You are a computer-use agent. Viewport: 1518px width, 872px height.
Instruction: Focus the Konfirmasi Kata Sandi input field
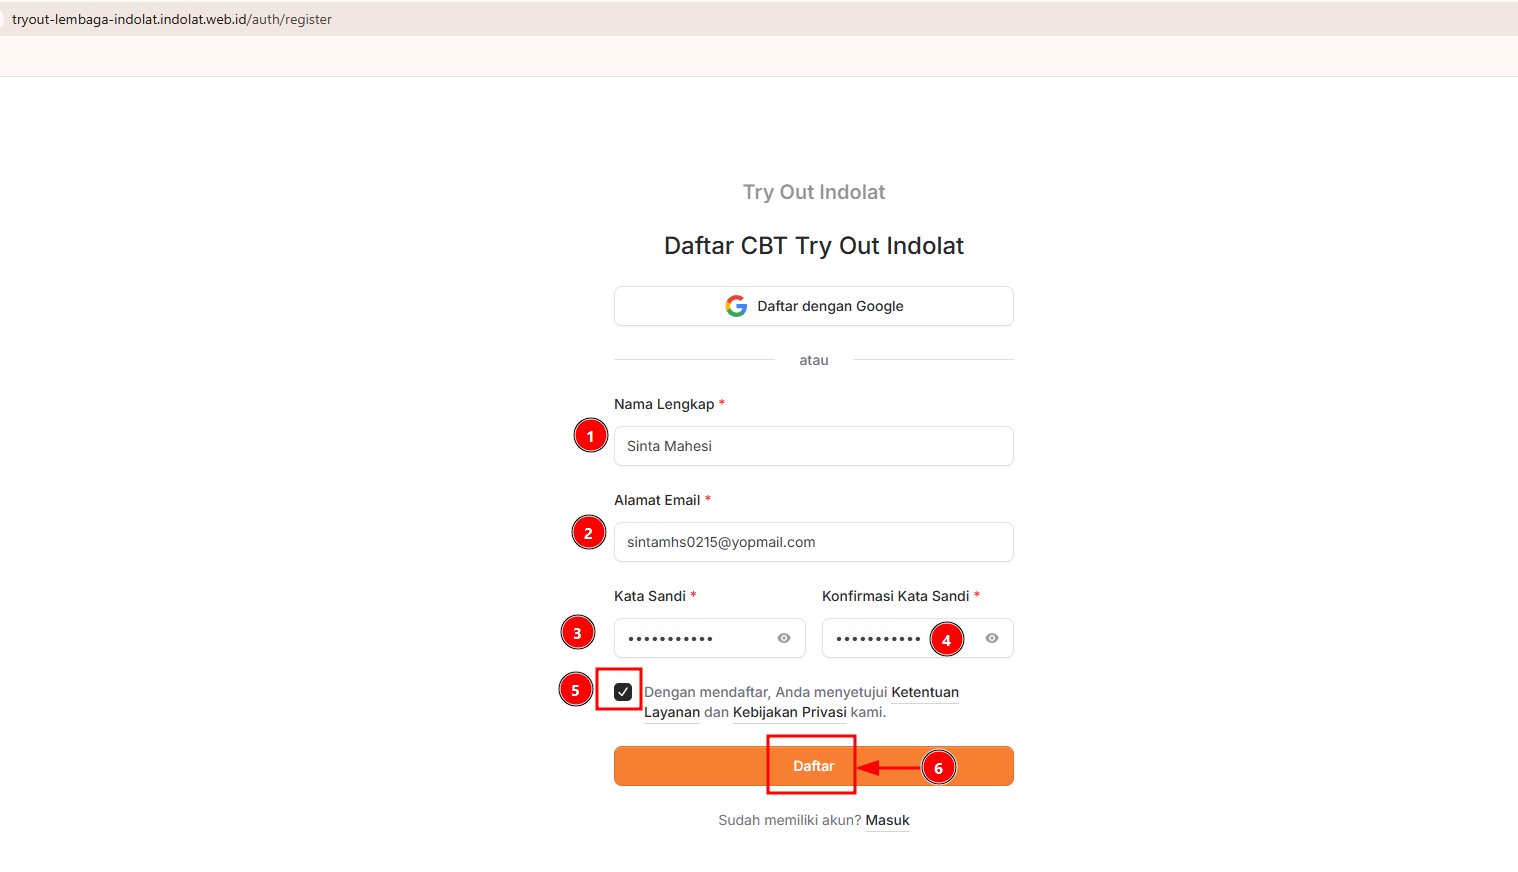tap(918, 638)
